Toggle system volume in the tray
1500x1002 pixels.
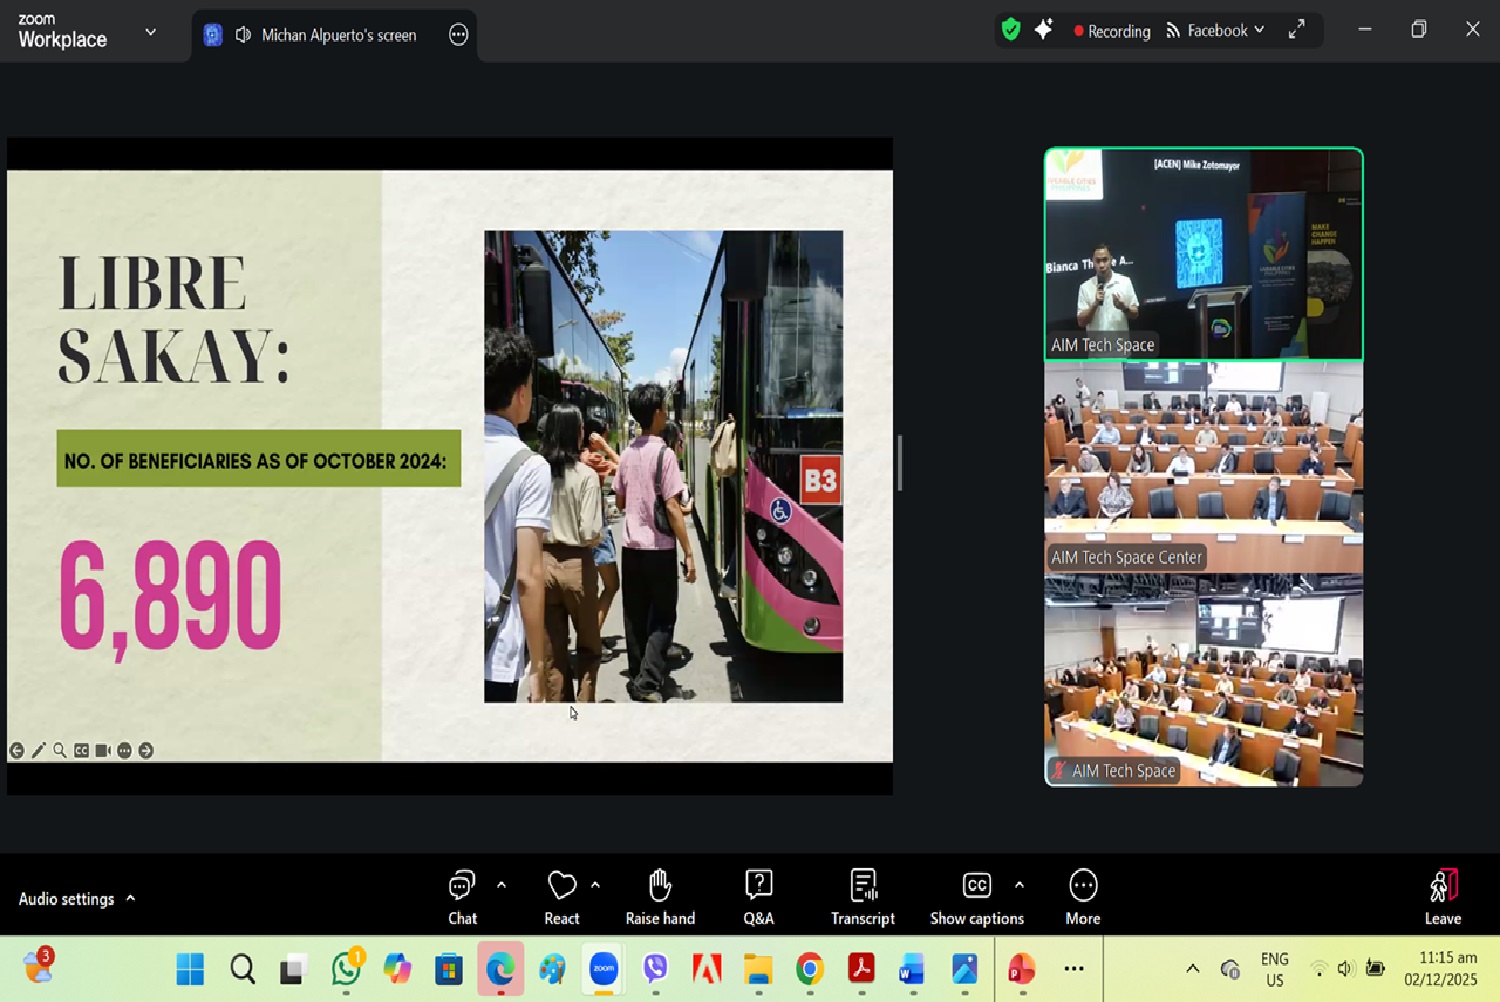pyautogui.click(x=1345, y=968)
